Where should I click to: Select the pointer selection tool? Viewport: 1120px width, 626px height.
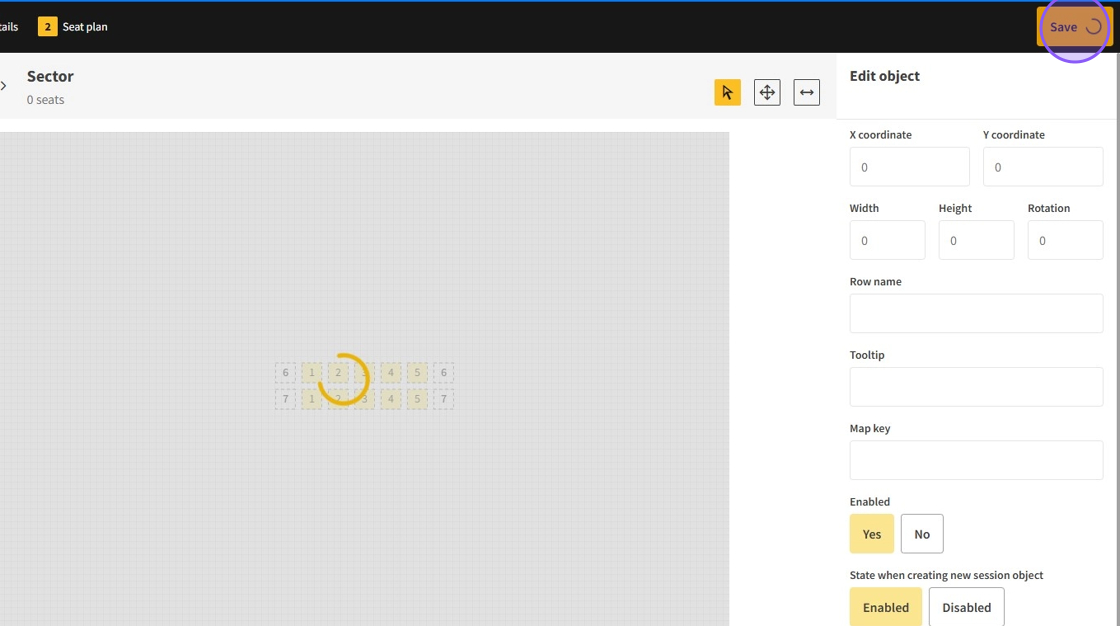tap(727, 93)
